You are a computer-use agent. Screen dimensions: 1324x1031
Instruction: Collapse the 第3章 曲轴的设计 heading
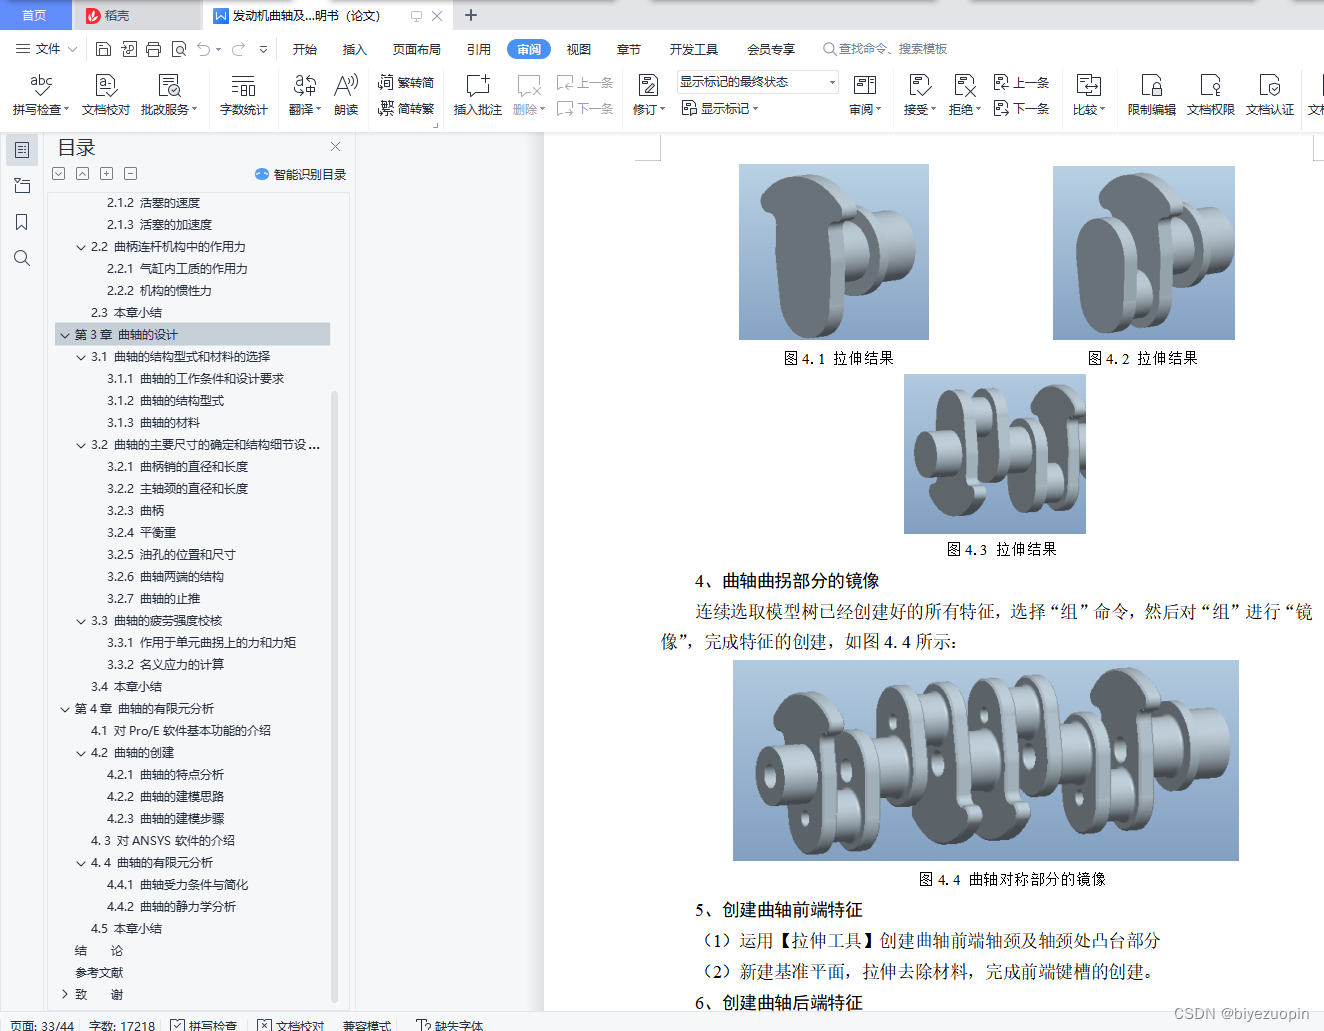tap(65, 335)
